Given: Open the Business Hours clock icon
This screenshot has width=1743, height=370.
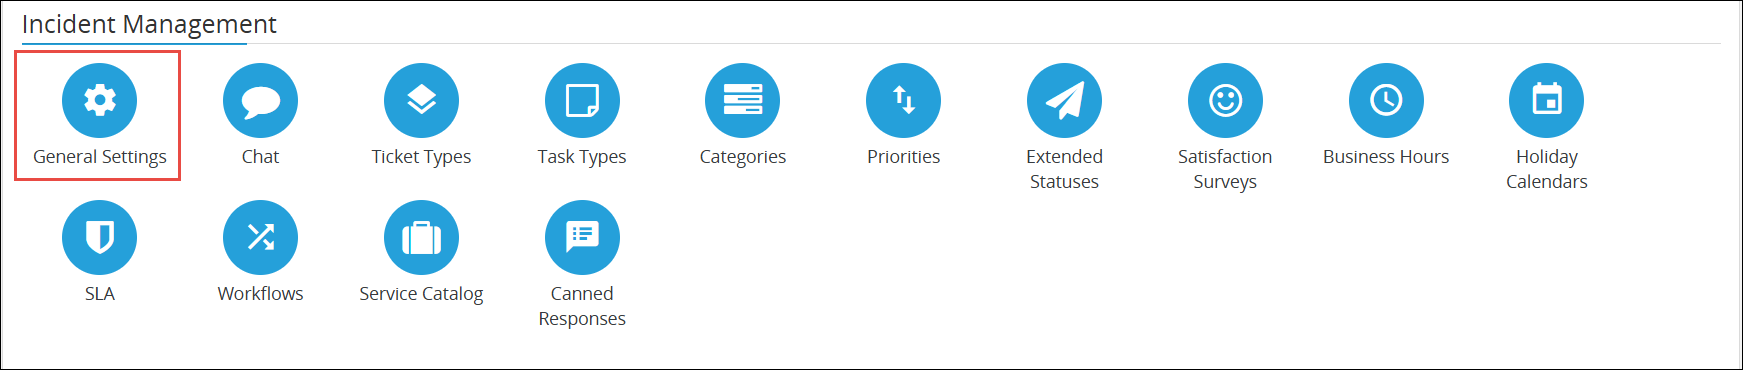Looking at the screenshot, I should [1386, 100].
